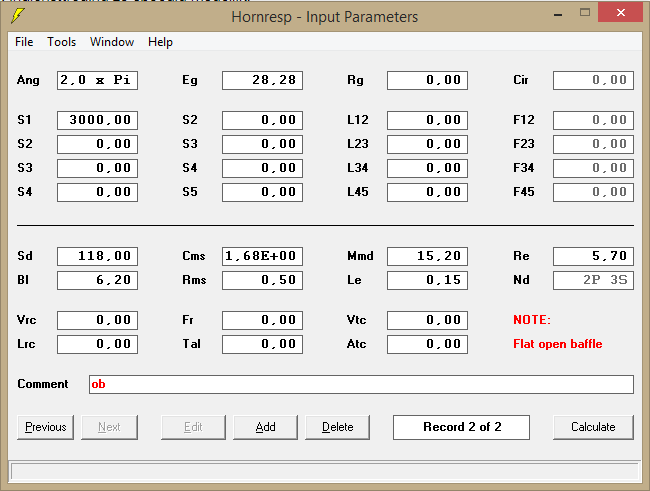Click the Eg field with 28,28

click(x=262, y=80)
